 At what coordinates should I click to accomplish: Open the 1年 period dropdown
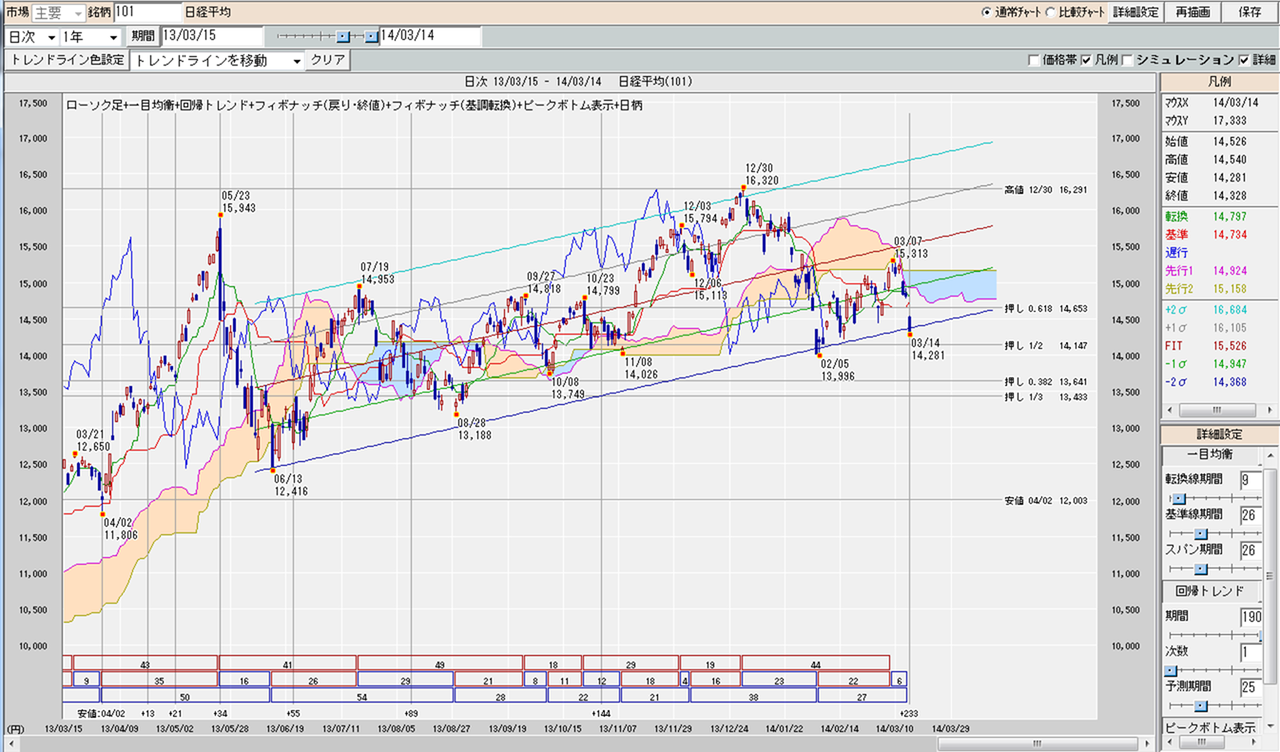(x=90, y=36)
